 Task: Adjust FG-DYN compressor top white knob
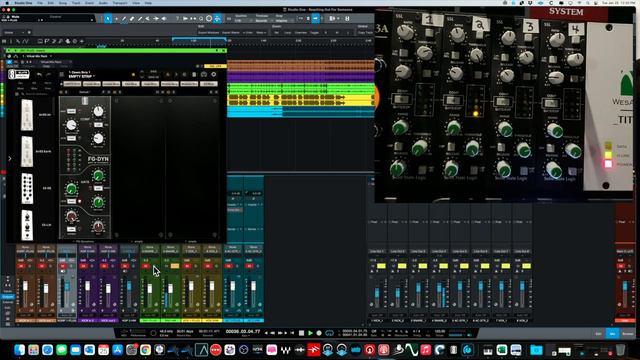pos(98,111)
